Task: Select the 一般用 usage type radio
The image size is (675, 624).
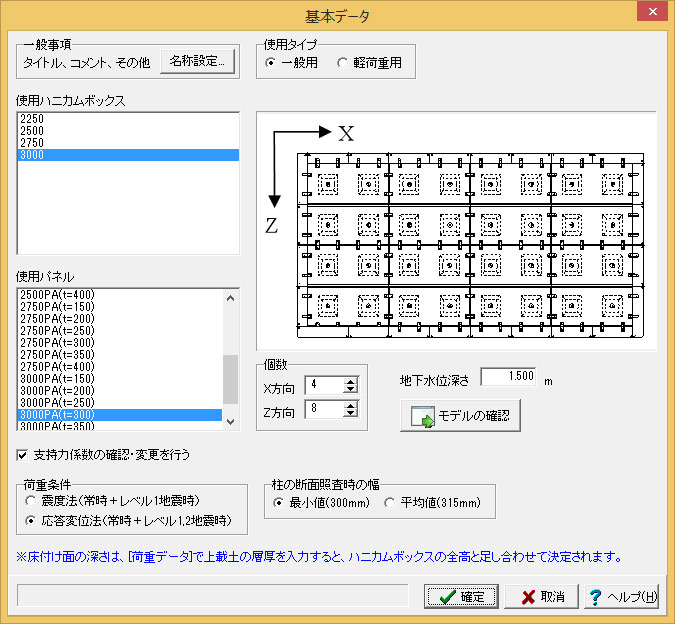Action: coord(271,63)
